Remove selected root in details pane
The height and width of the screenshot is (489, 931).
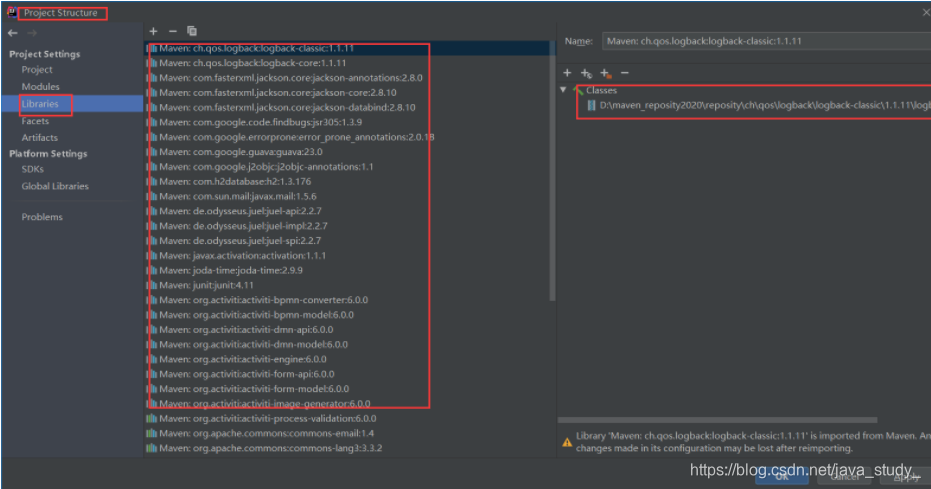tap(625, 73)
